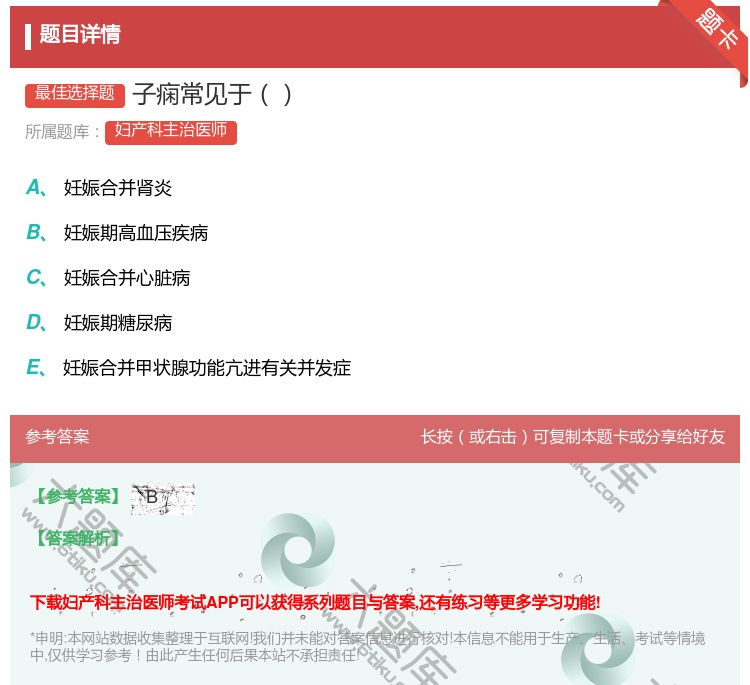
Task: Click the 题目详情 header title
Action: coord(80,34)
